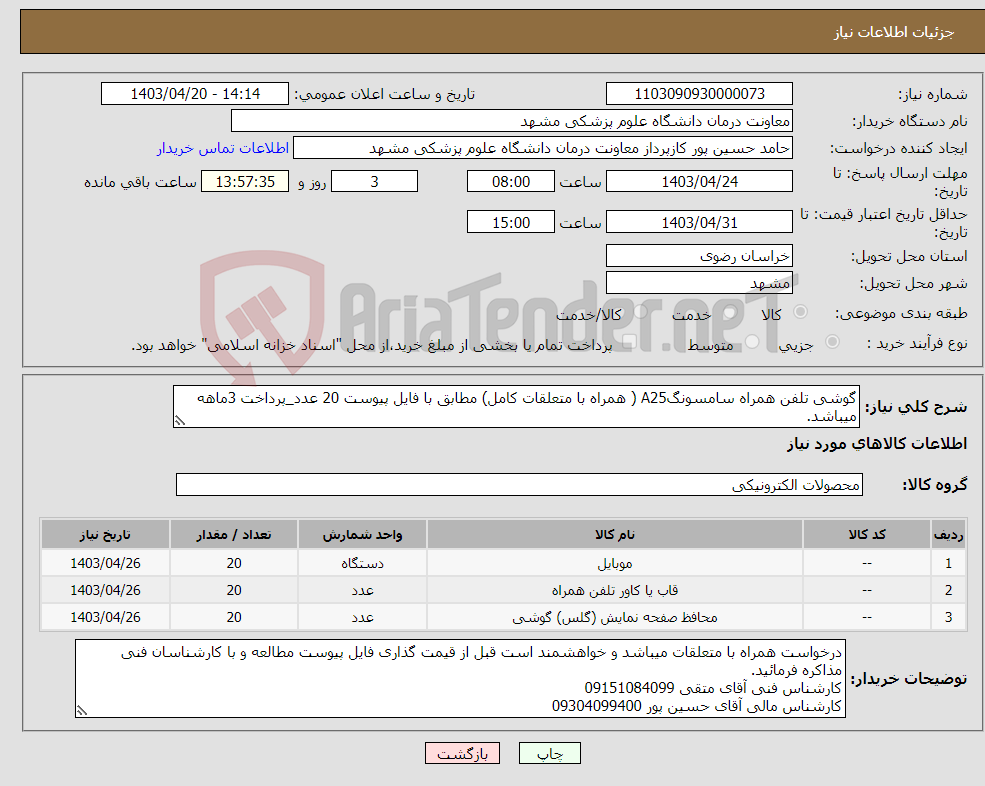Click the ردیف column header
Viewport: 985px width, 786px height.
(948, 535)
